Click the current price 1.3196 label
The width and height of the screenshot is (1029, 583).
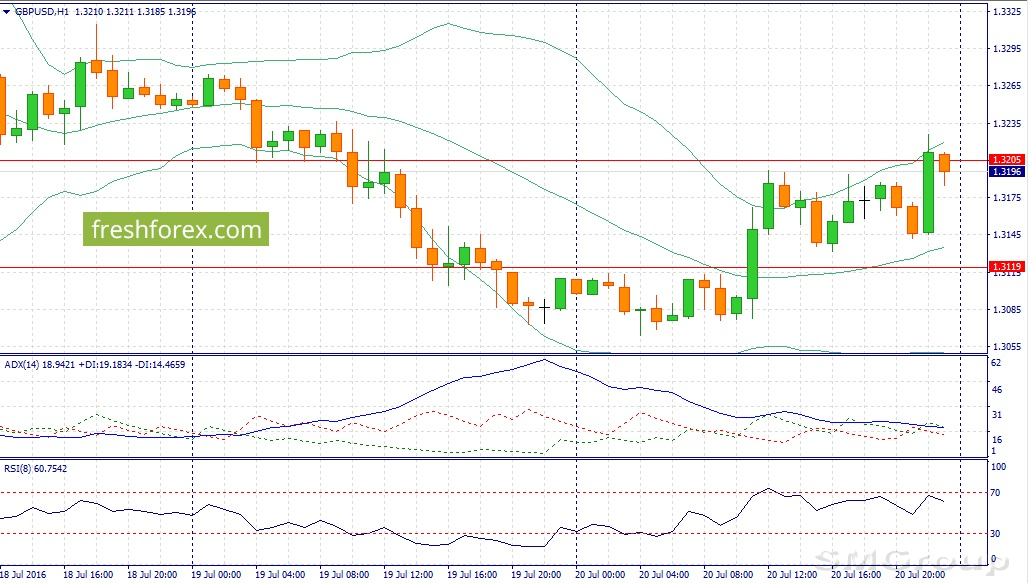(1004, 172)
